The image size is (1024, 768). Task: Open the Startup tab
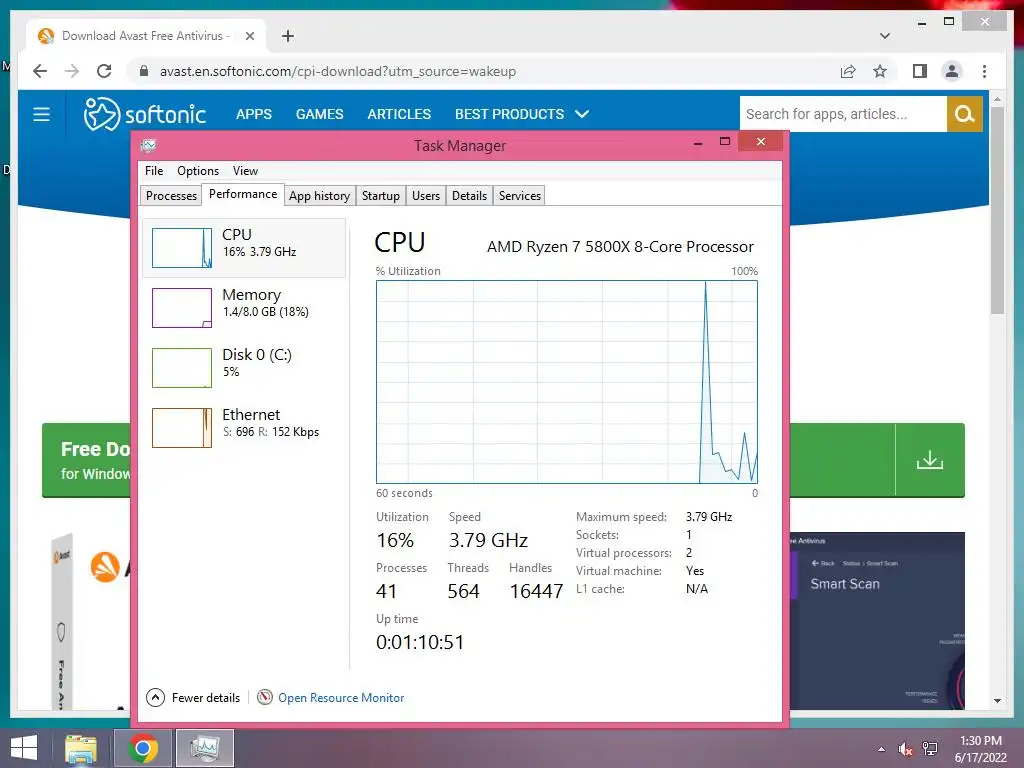pos(381,196)
